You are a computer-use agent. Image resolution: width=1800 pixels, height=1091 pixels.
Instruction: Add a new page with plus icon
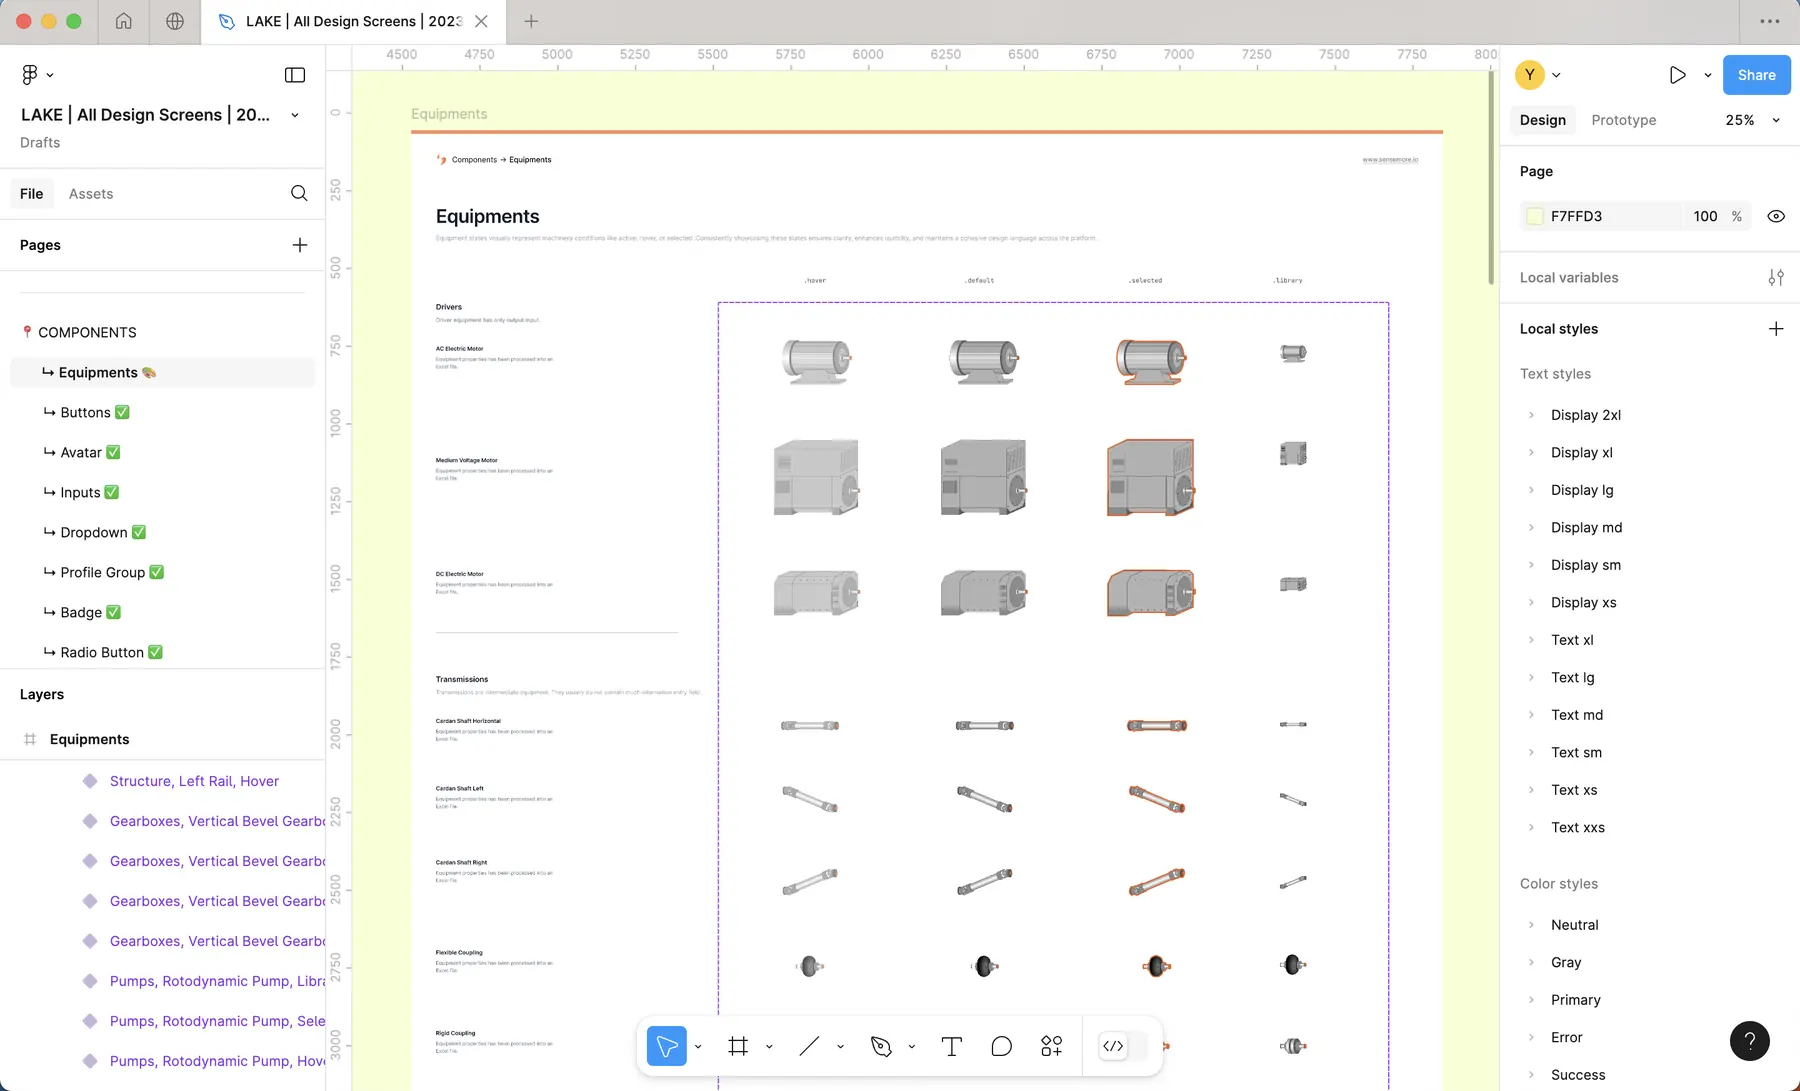[x=300, y=245]
